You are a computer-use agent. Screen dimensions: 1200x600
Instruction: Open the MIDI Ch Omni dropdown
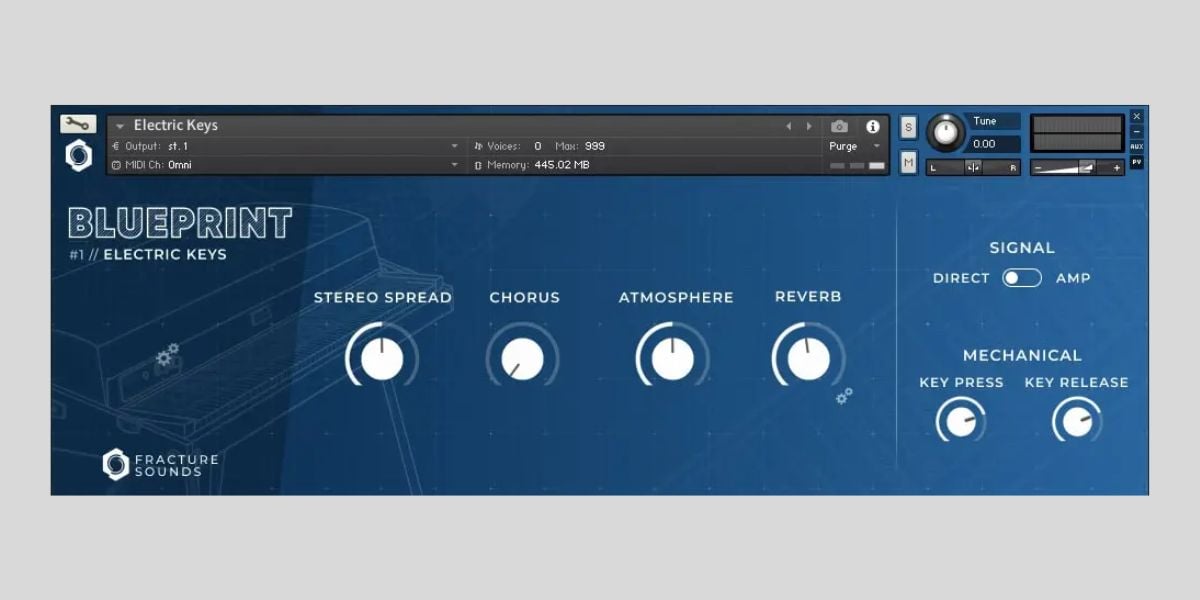point(285,164)
